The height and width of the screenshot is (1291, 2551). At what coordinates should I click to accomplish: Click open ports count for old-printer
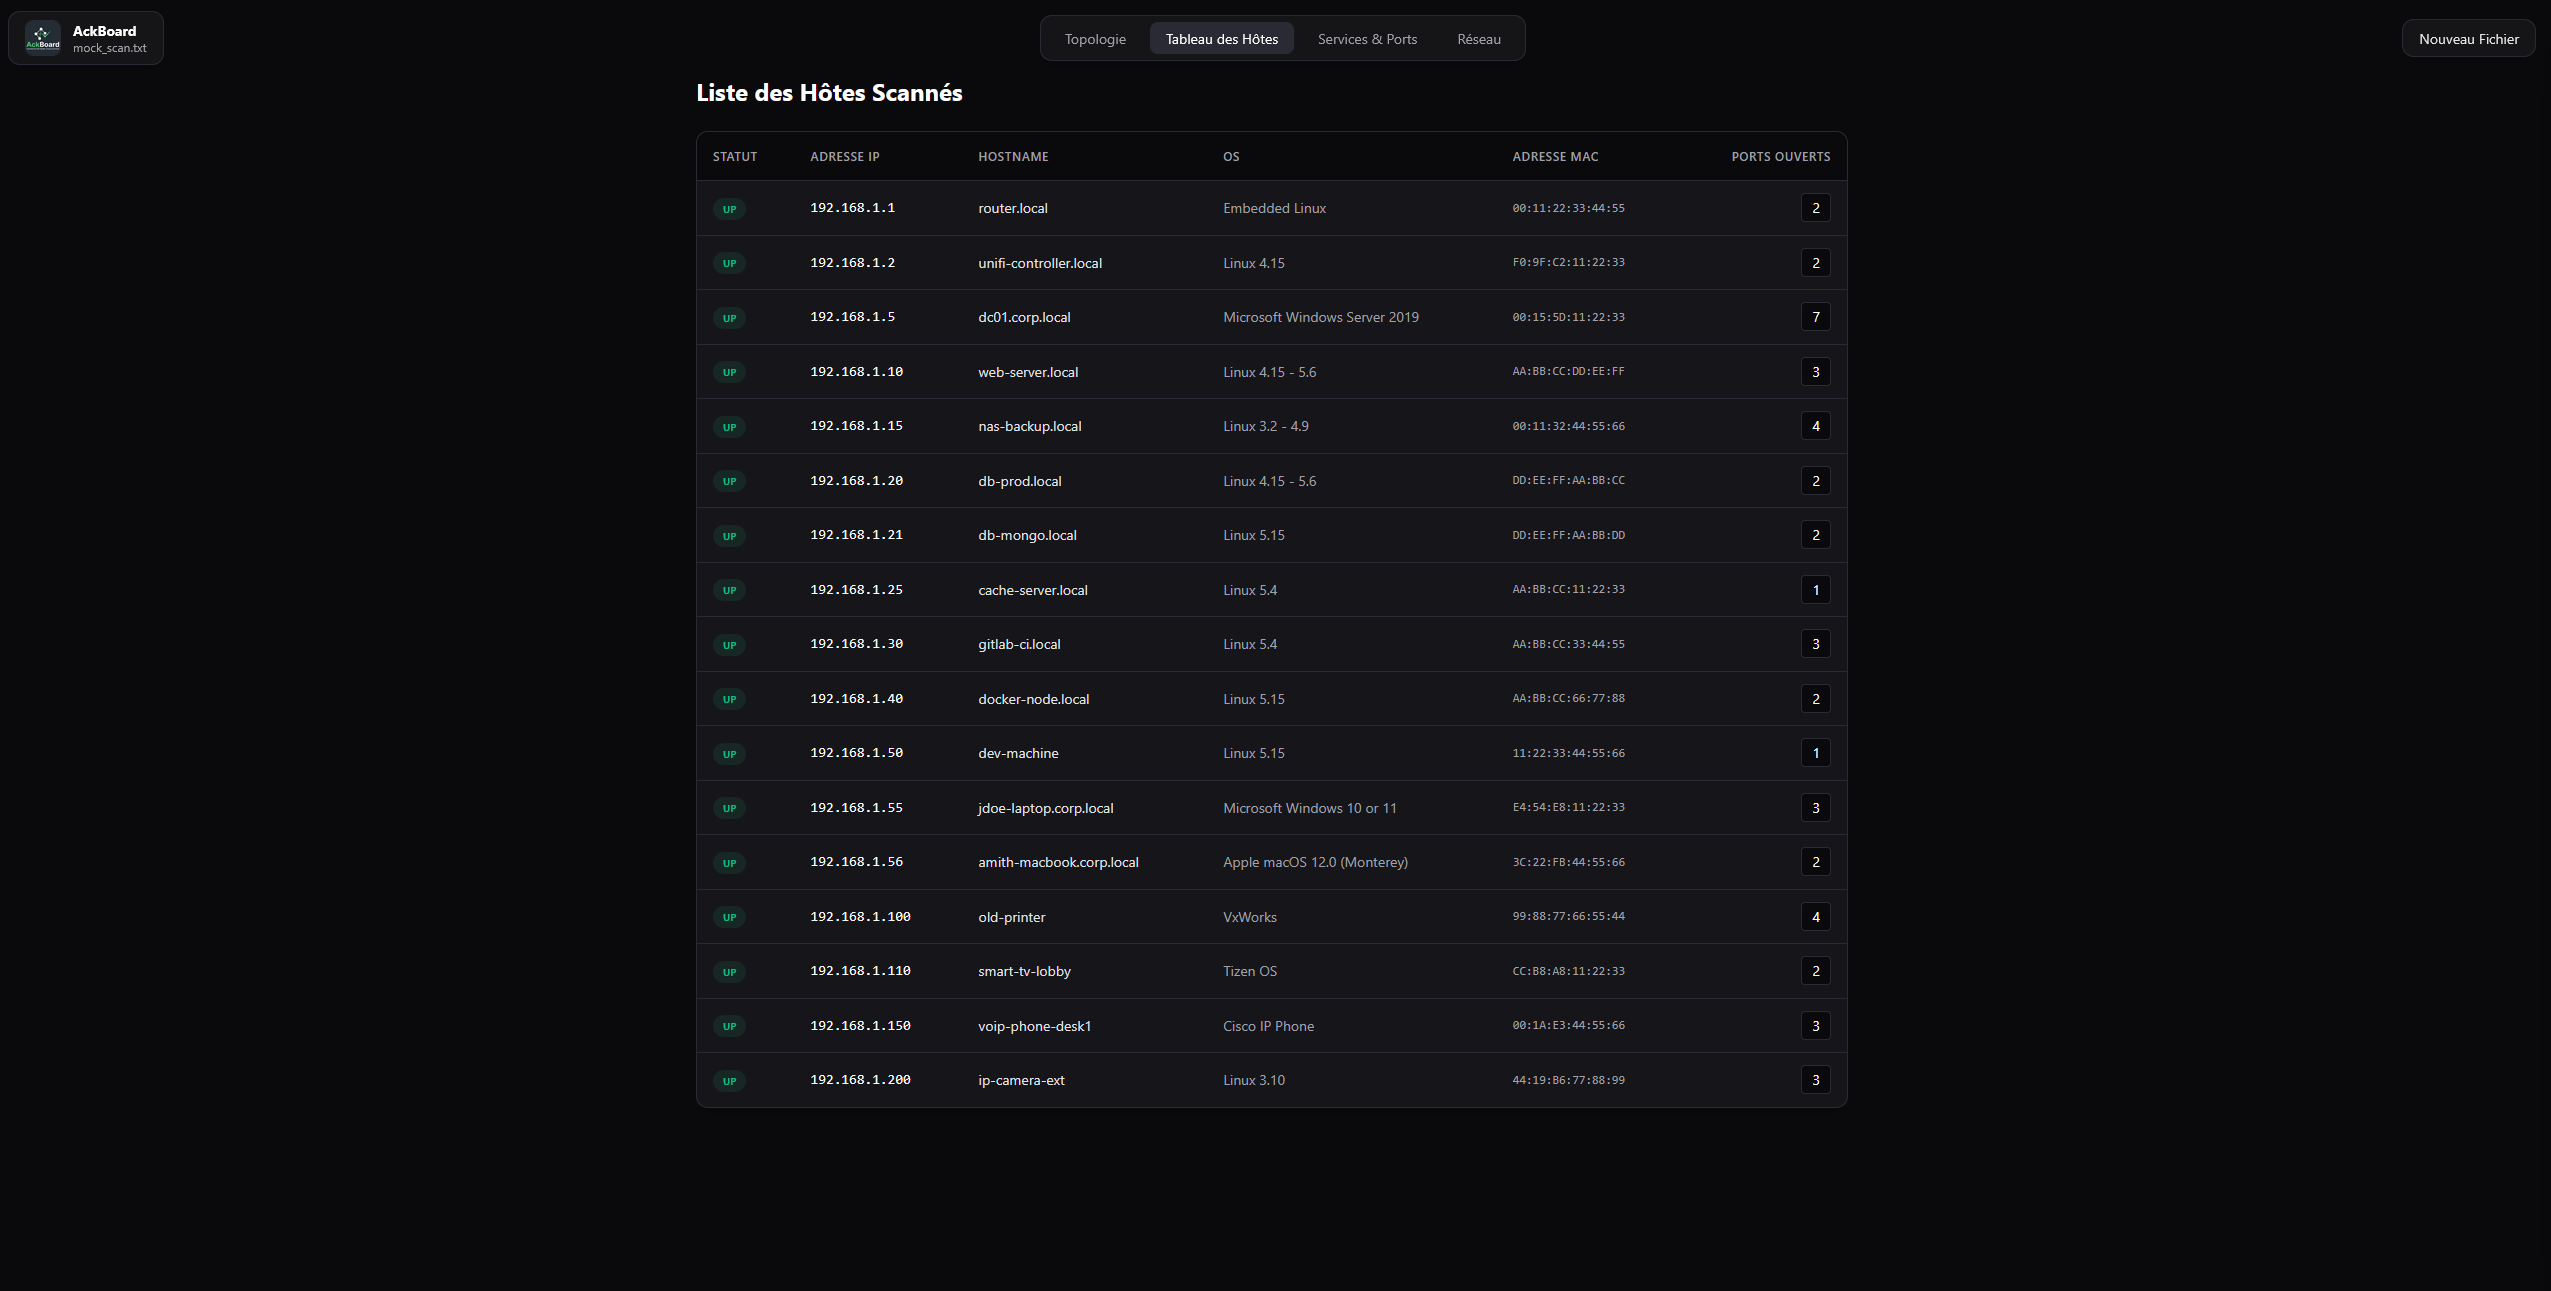1815,917
